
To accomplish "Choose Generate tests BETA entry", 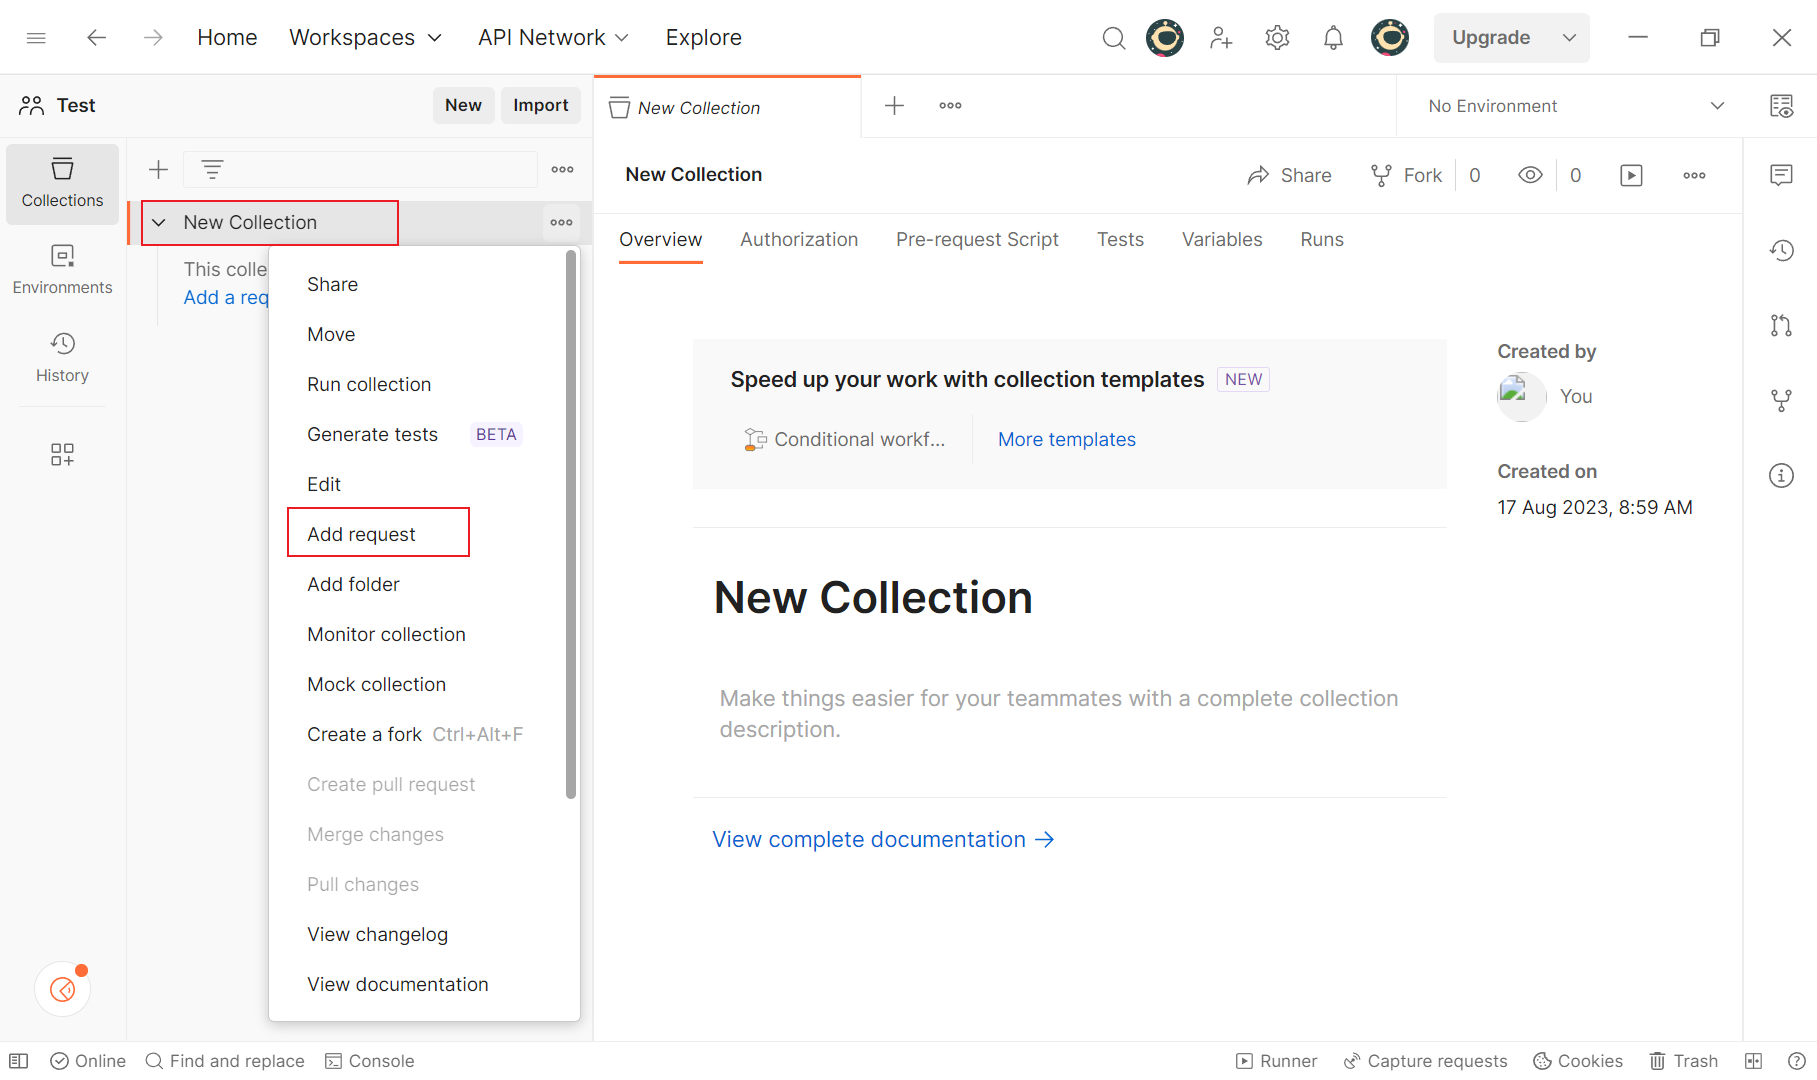I will click(414, 434).
